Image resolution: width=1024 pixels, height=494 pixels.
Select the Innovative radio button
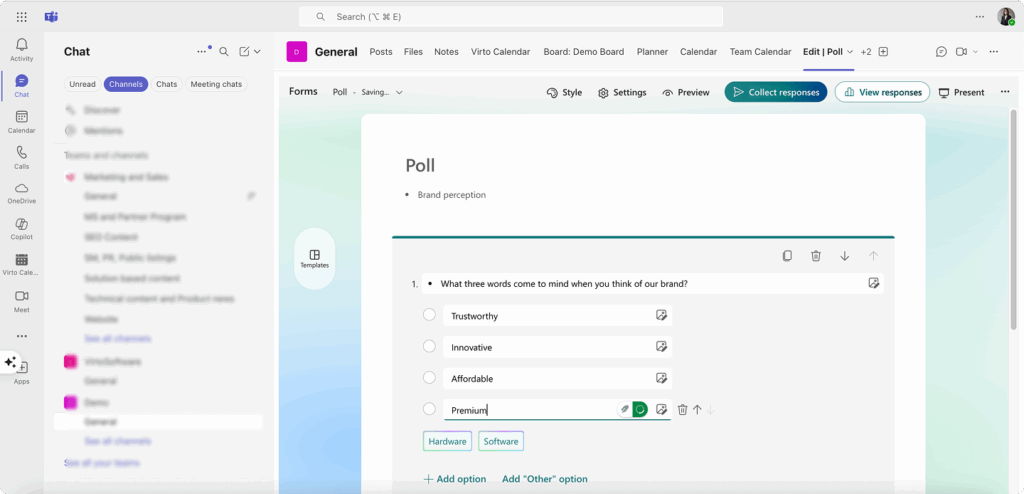point(429,346)
